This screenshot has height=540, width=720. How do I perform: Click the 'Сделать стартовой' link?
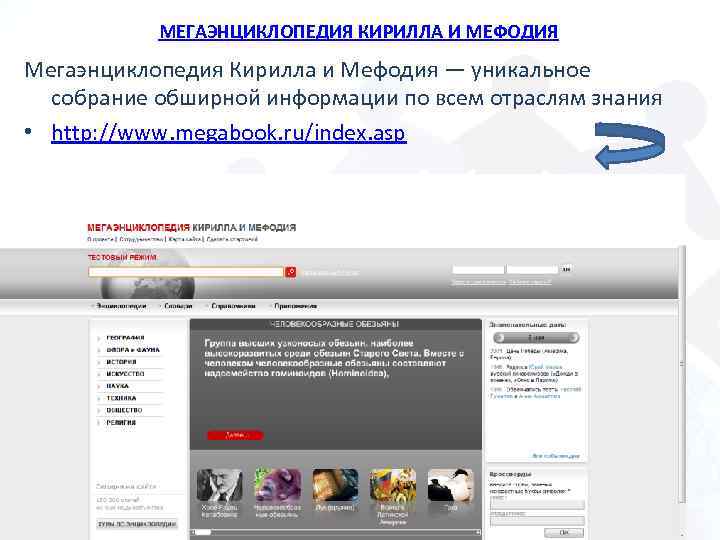(232, 239)
